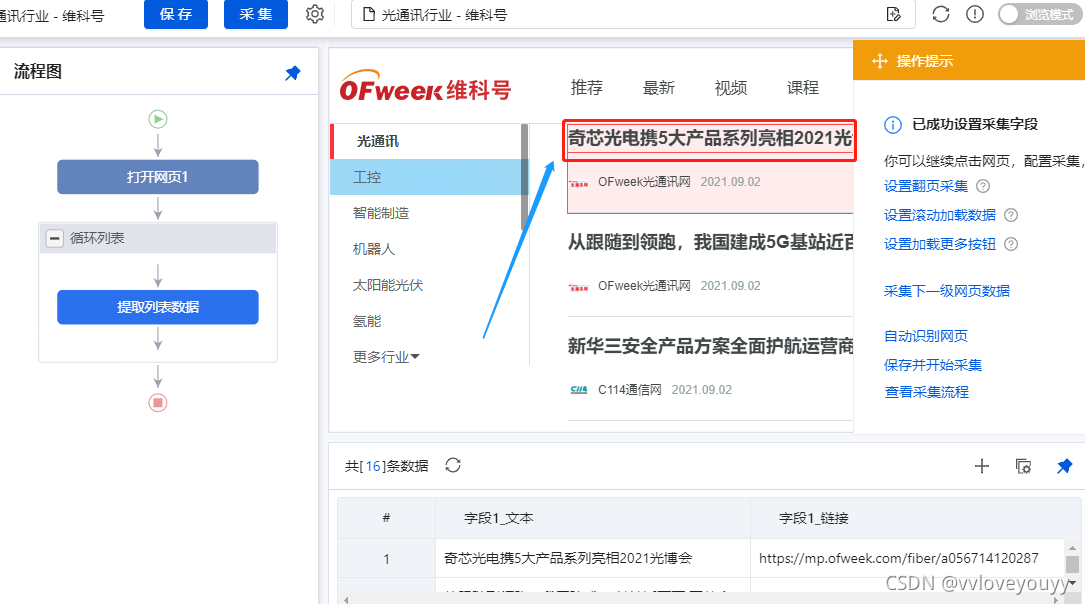
Task: Pin the data preview panel
Action: [1064, 466]
